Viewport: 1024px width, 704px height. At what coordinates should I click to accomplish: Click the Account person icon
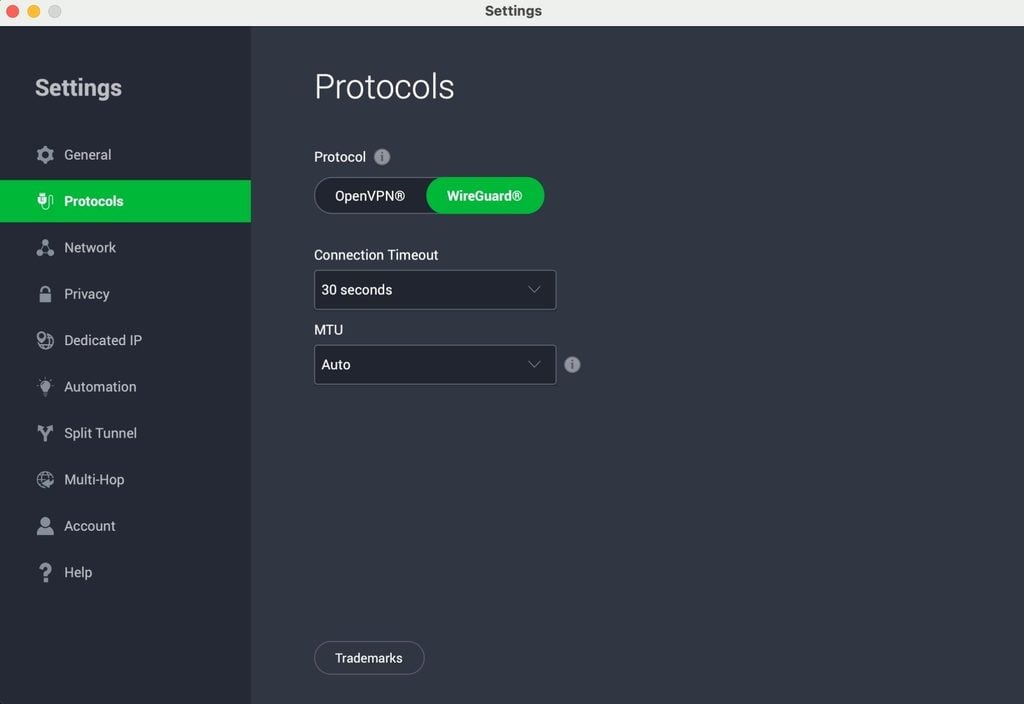[x=45, y=526]
